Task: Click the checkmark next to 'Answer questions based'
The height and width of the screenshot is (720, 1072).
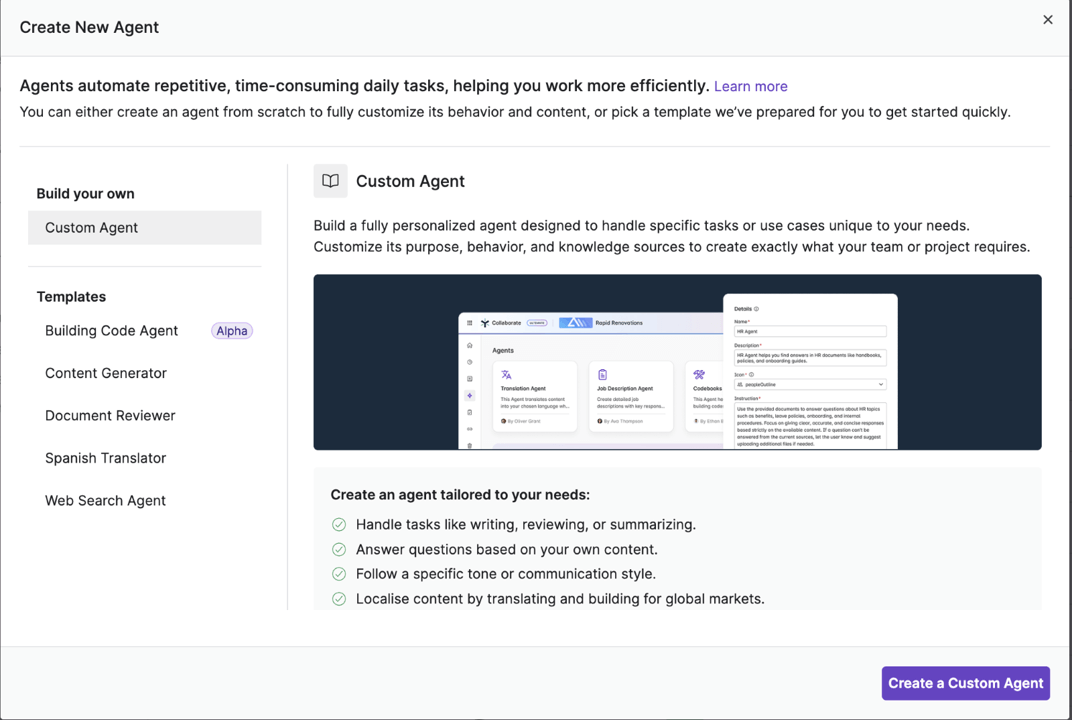Action: (x=339, y=549)
